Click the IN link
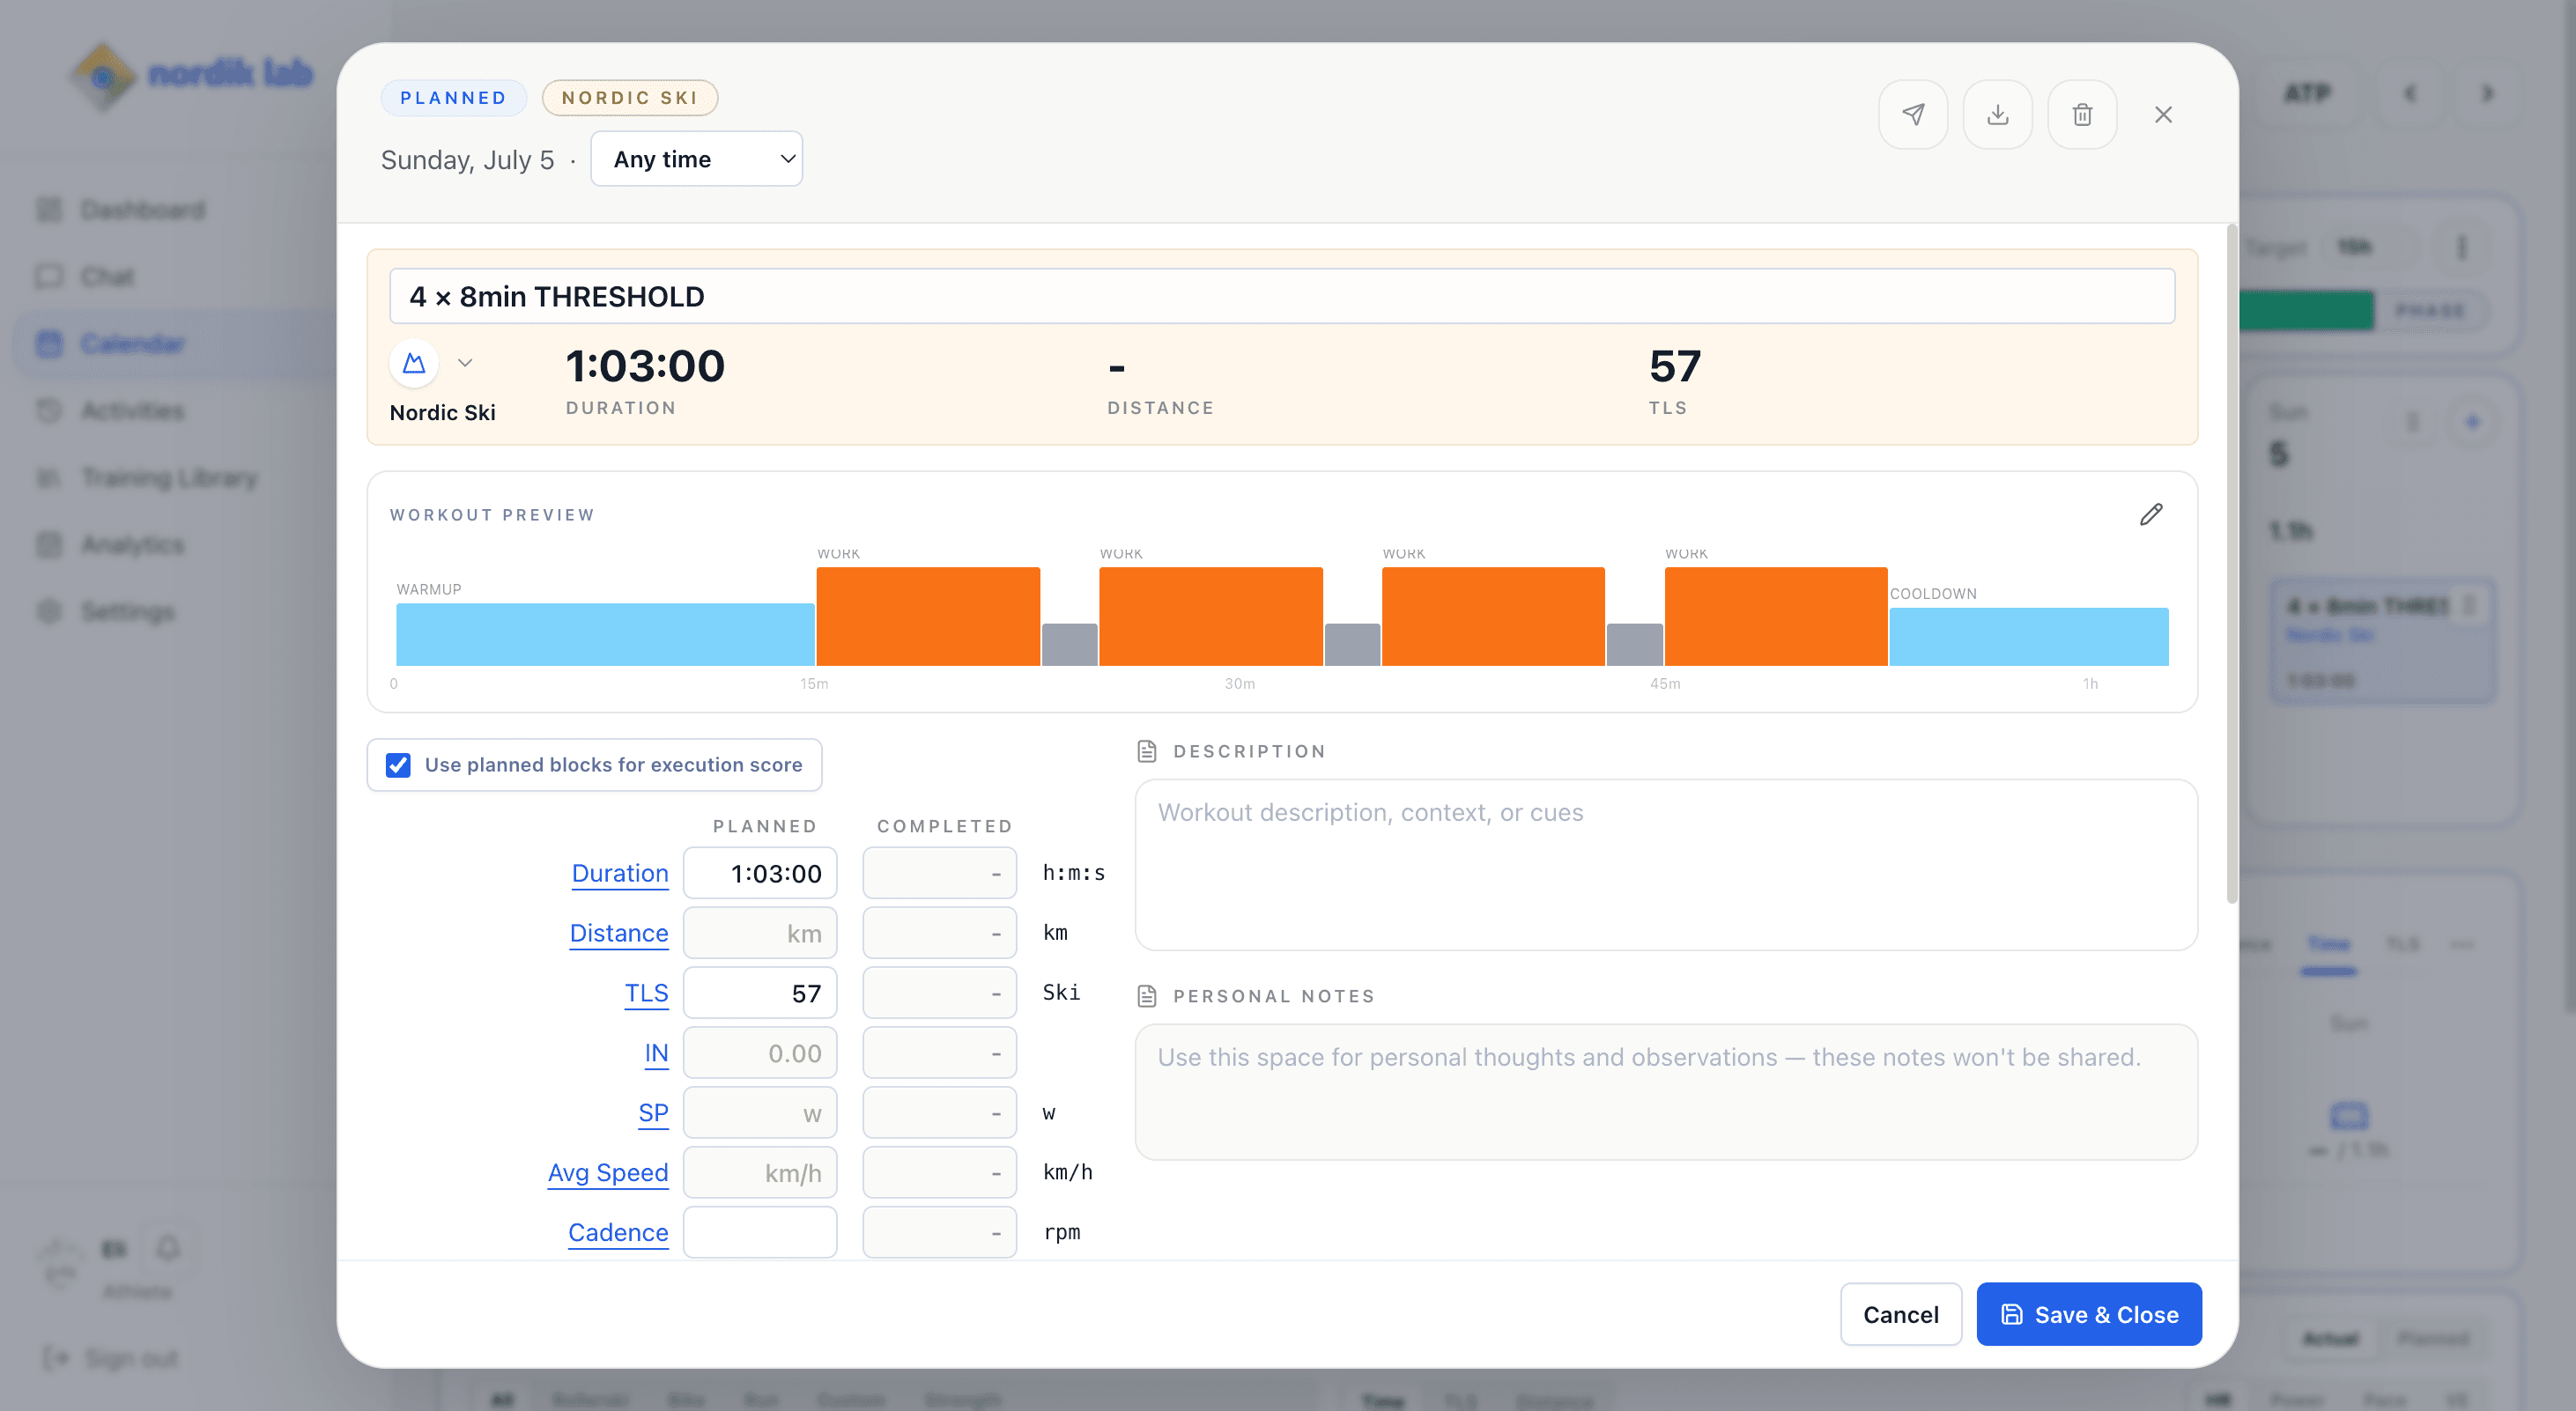The width and height of the screenshot is (2576, 1411). click(x=656, y=1053)
